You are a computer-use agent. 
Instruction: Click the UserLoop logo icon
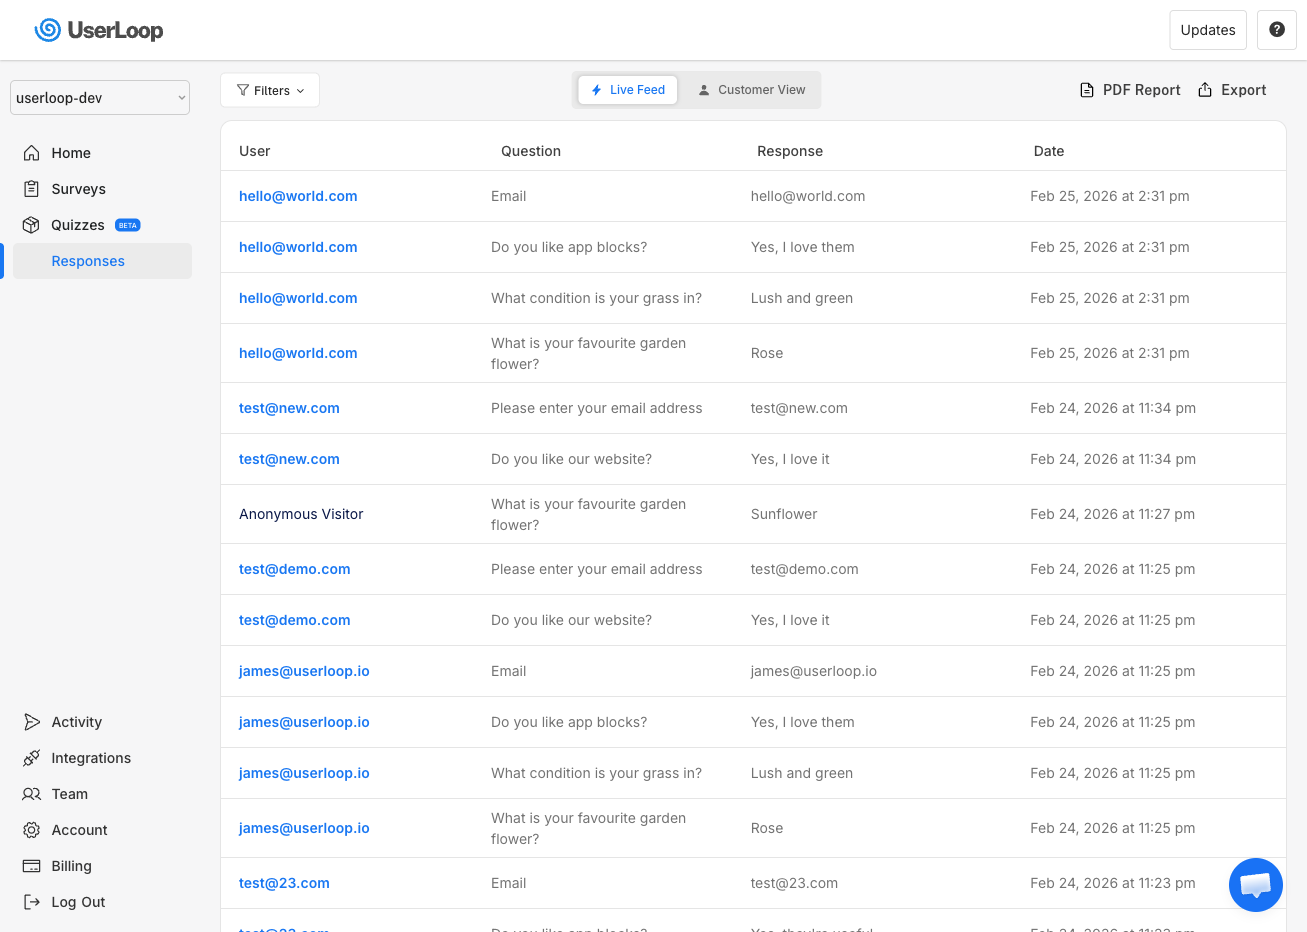(x=47, y=30)
